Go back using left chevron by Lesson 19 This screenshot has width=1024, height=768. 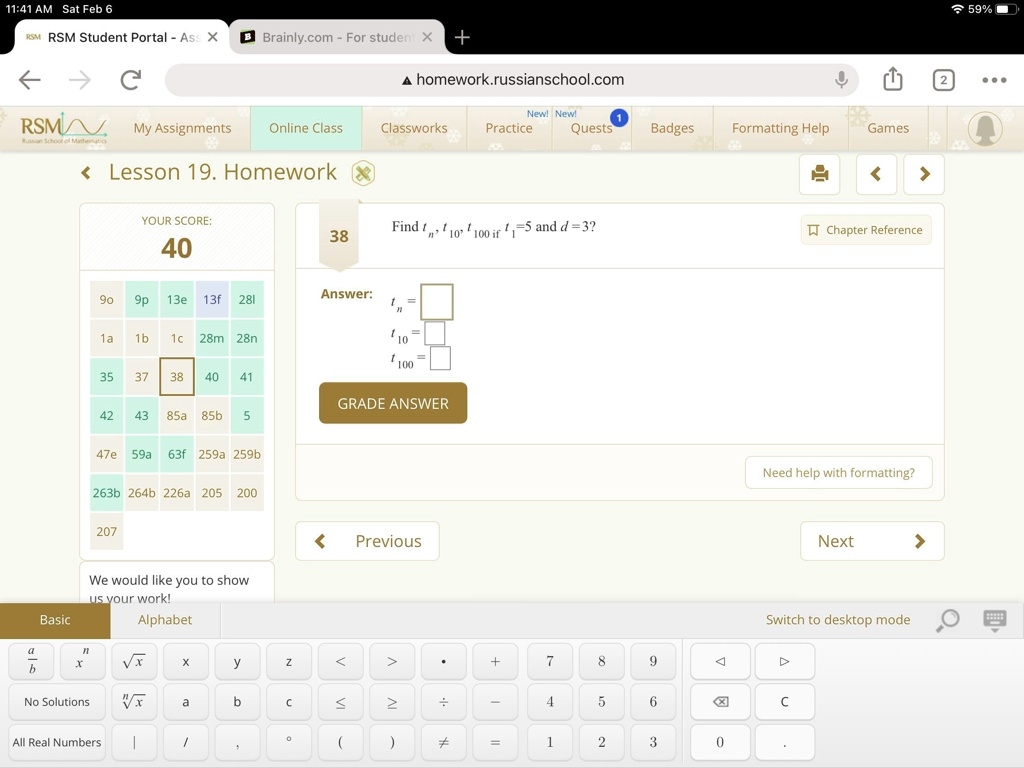[86, 173]
